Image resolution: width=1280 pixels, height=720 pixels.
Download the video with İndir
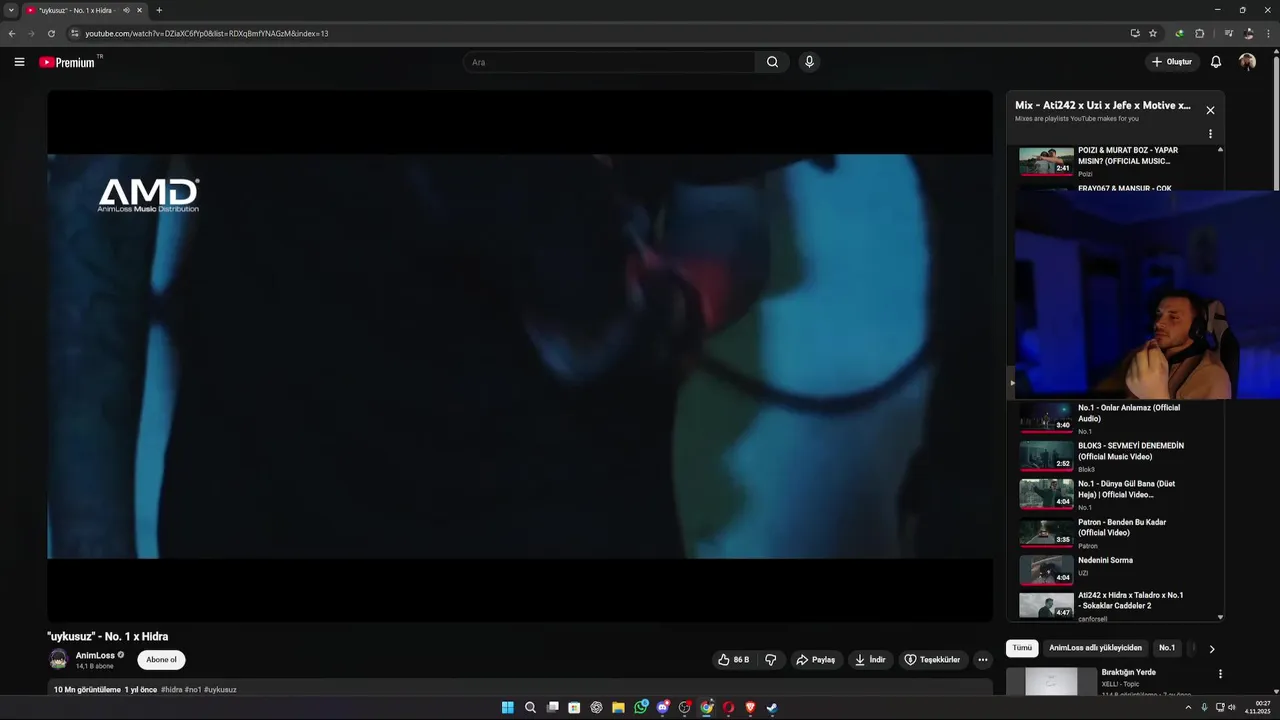[x=870, y=660]
